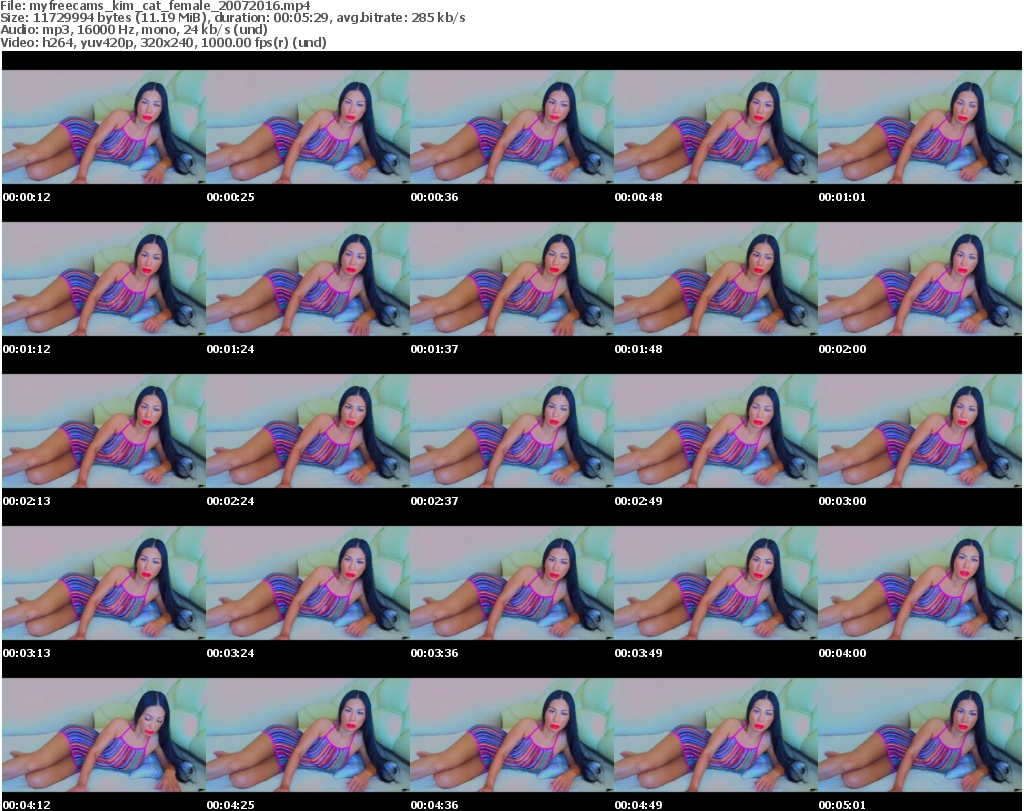Select the thumbnail frame at 00:03:00
This screenshot has height=811, width=1024.
point(920,431)
